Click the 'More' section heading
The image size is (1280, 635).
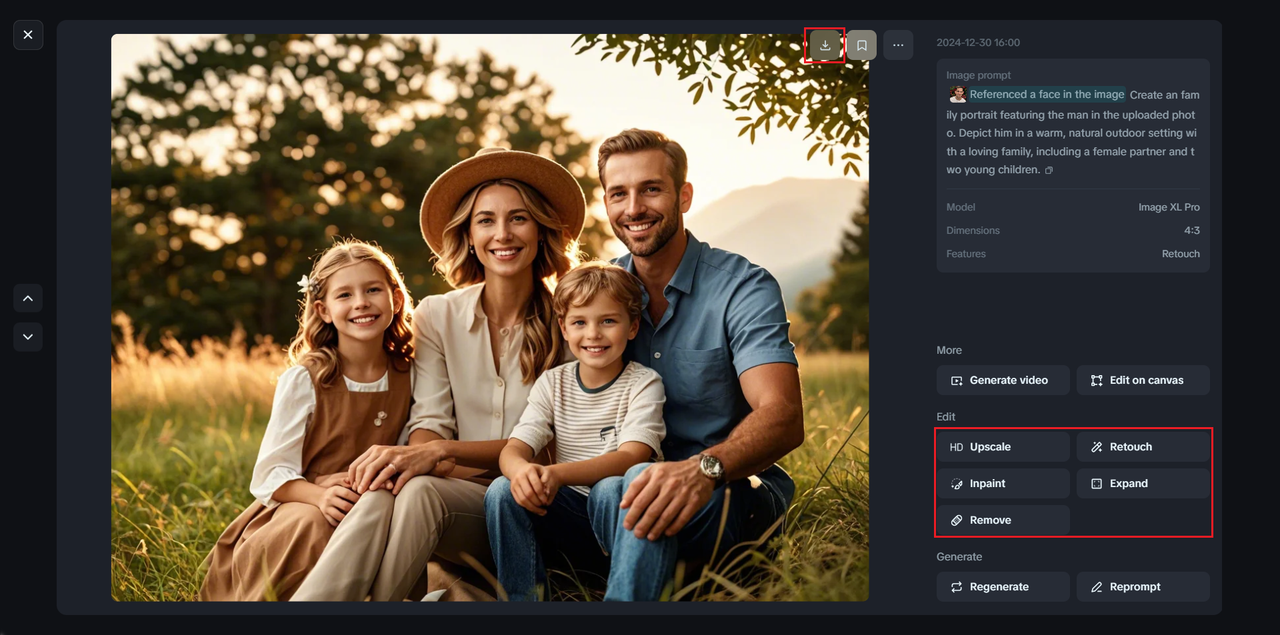tap(949, 351)
